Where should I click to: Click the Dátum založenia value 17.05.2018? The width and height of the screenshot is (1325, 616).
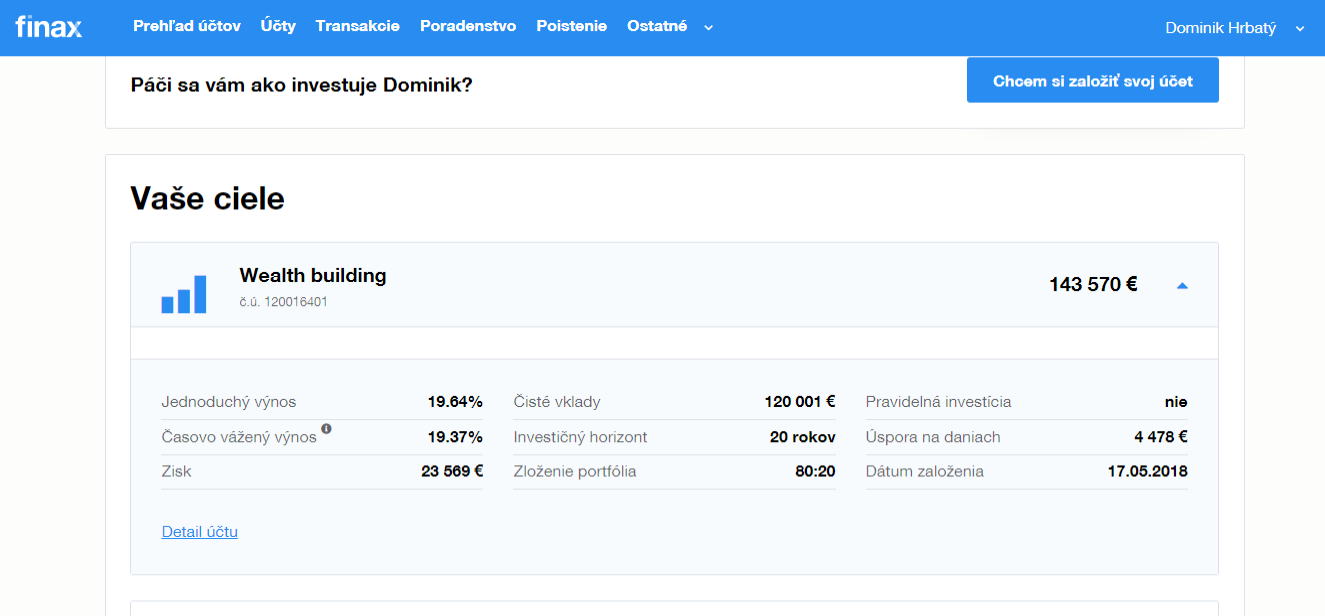(1147, 471)
